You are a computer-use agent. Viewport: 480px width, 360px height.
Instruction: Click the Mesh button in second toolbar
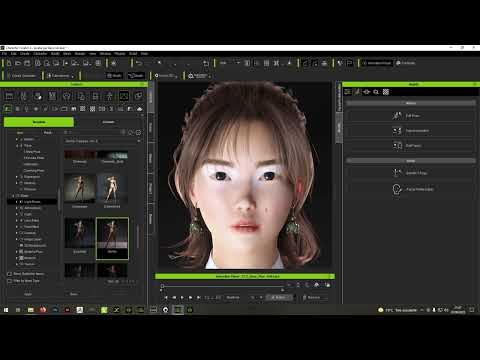(x=114, y=76)
